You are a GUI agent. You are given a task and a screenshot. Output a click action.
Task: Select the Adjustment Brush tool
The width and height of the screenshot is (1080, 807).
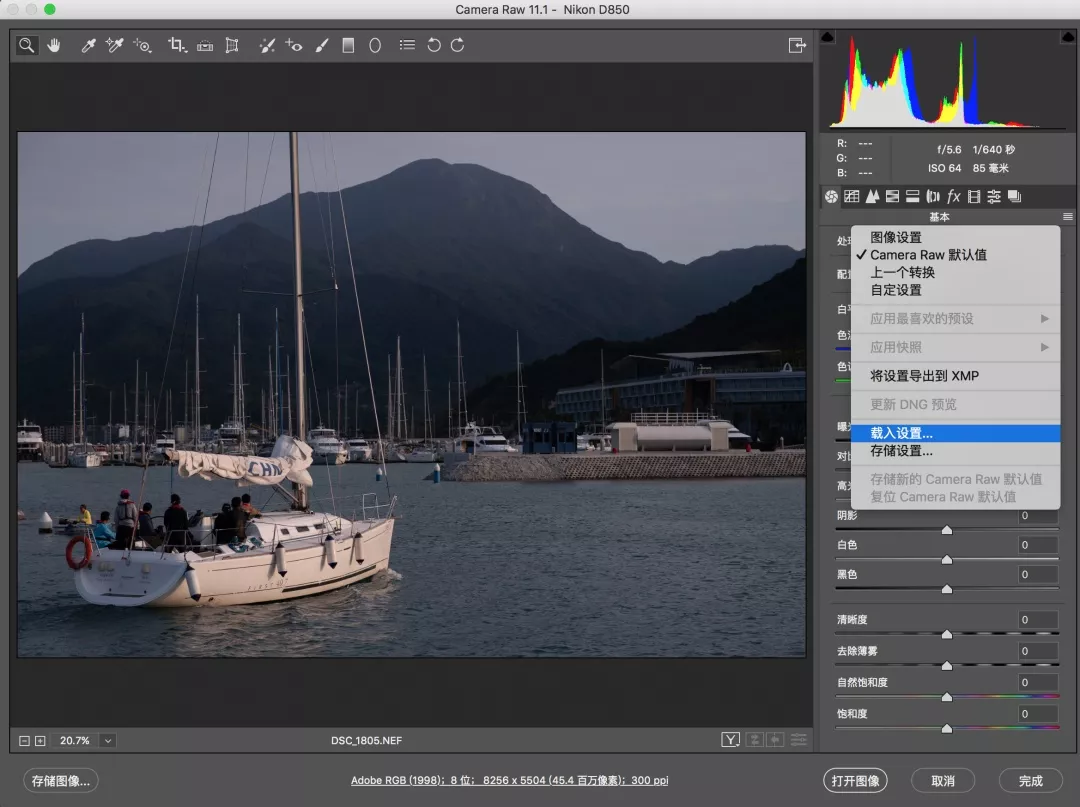click(x=321, y=45)
